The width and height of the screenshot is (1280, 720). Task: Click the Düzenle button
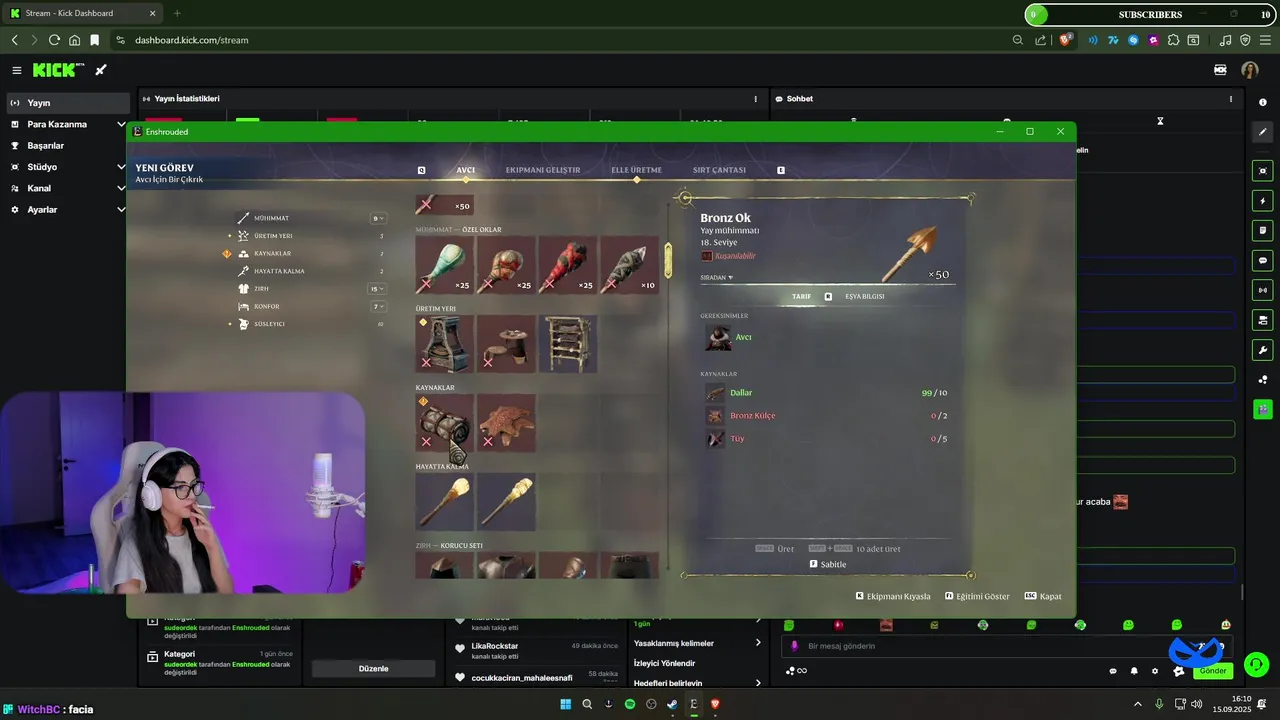click(373, 668)
